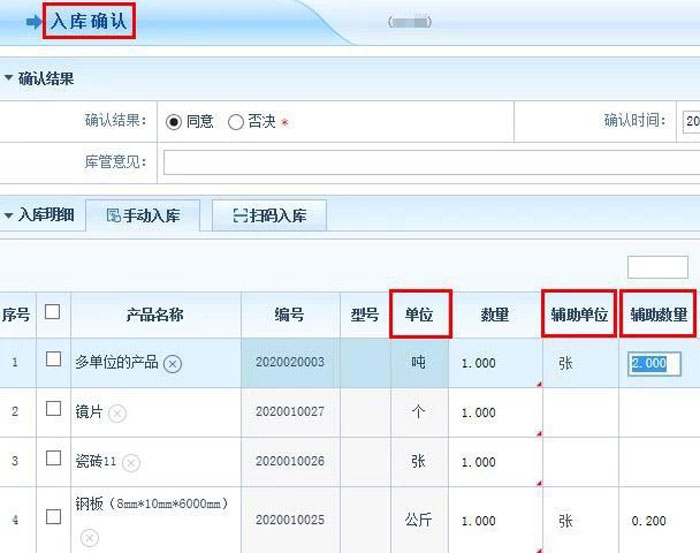Click the remove icon beside 多单位的产品
The height and width of the screenshot is (553, 700).
coord(173,364)
